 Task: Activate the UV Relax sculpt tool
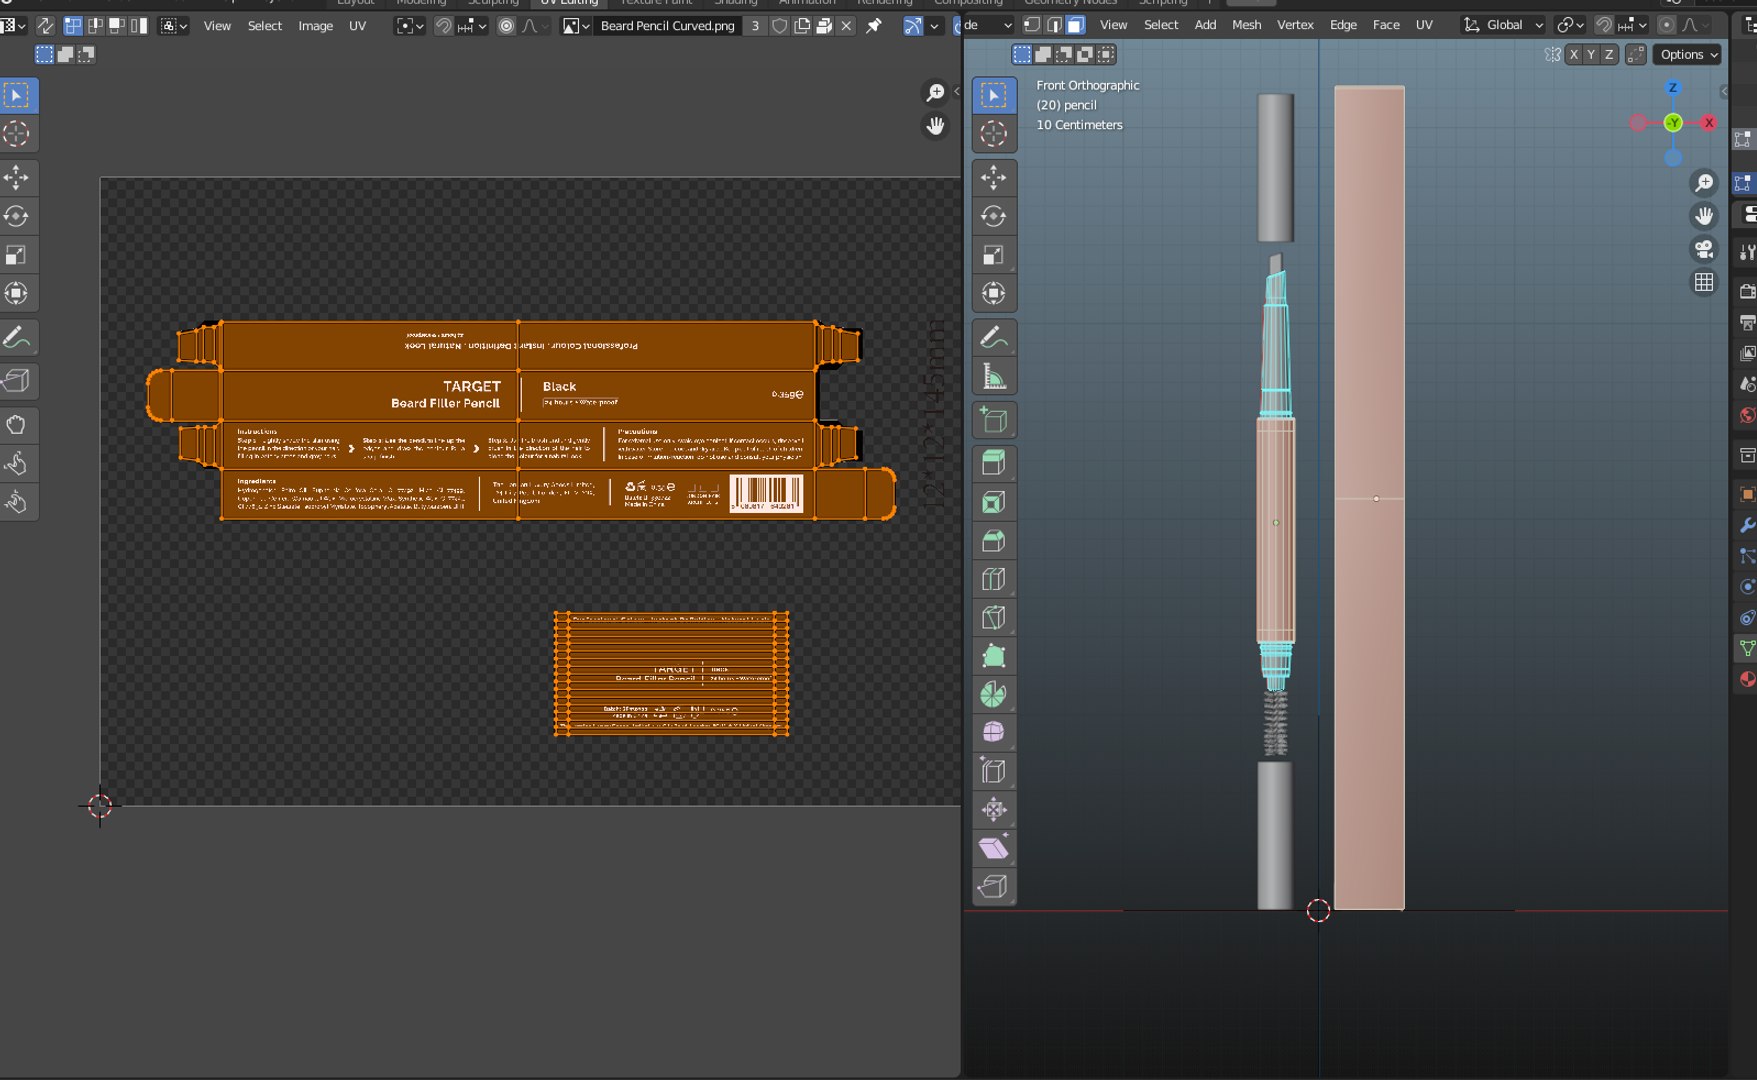(x=17, y=464)
